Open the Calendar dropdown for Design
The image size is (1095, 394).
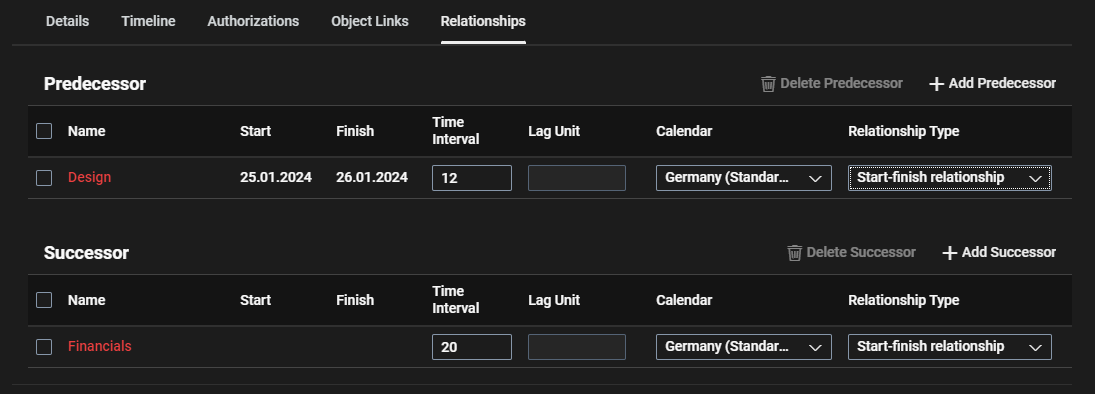pyautogui.click(x=744, y=178)
